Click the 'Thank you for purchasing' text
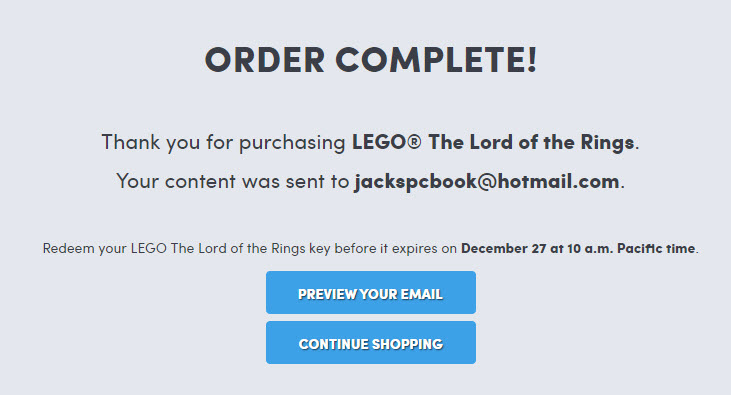The image size is (731, 395). click(223, 142)
